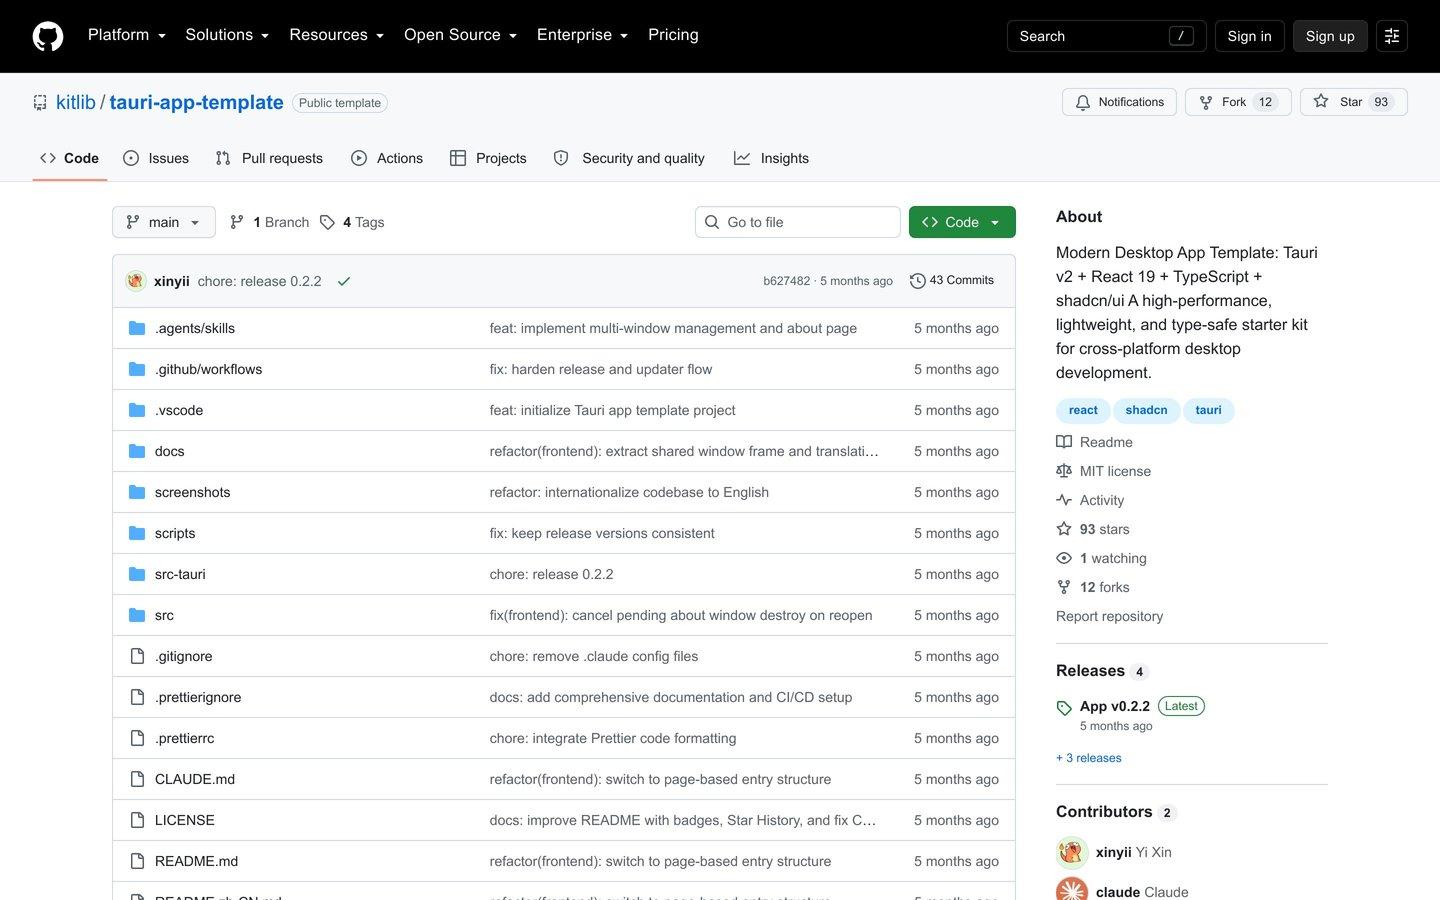Open the 4 Tags link
This screenshot has width=1440, height=900.
tap(352, 222)
